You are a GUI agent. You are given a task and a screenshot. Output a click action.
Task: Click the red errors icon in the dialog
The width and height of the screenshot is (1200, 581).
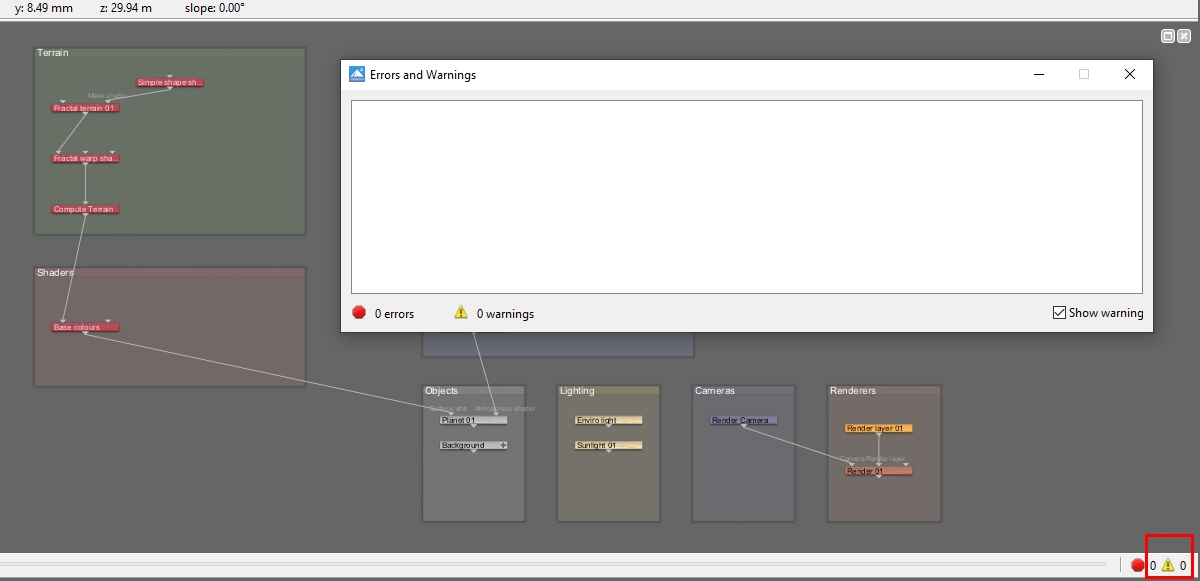359,312
